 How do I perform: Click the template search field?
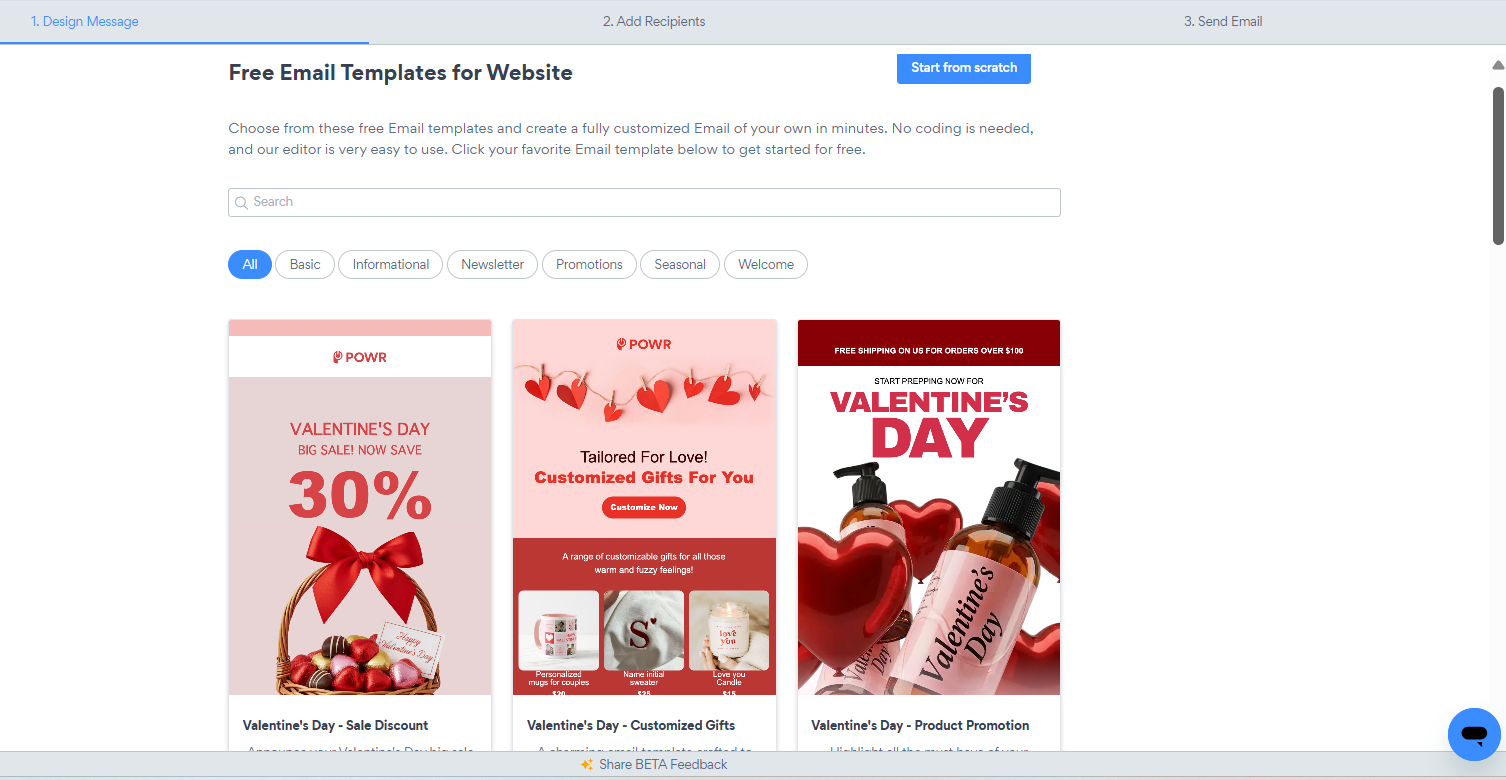[644, 202]
